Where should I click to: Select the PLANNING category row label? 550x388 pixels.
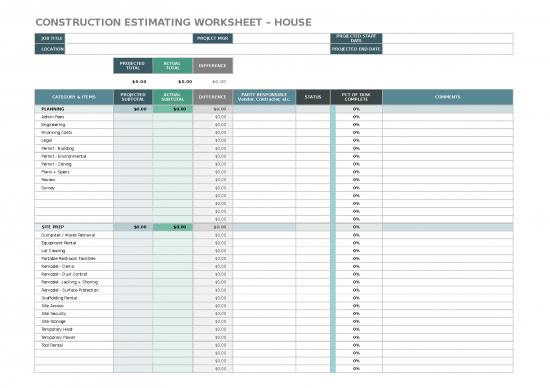tap(53, 109)
